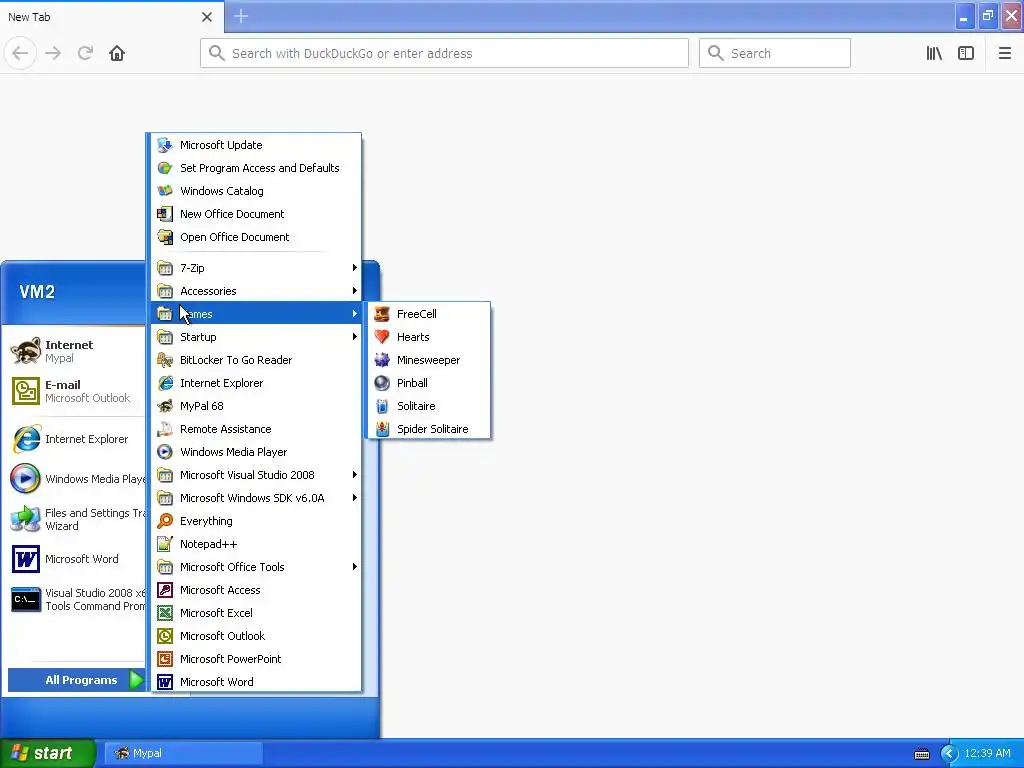Open Windows Media Player in recent programs
This screenshot has height=768, width=1024.
[x=75, y=479]
